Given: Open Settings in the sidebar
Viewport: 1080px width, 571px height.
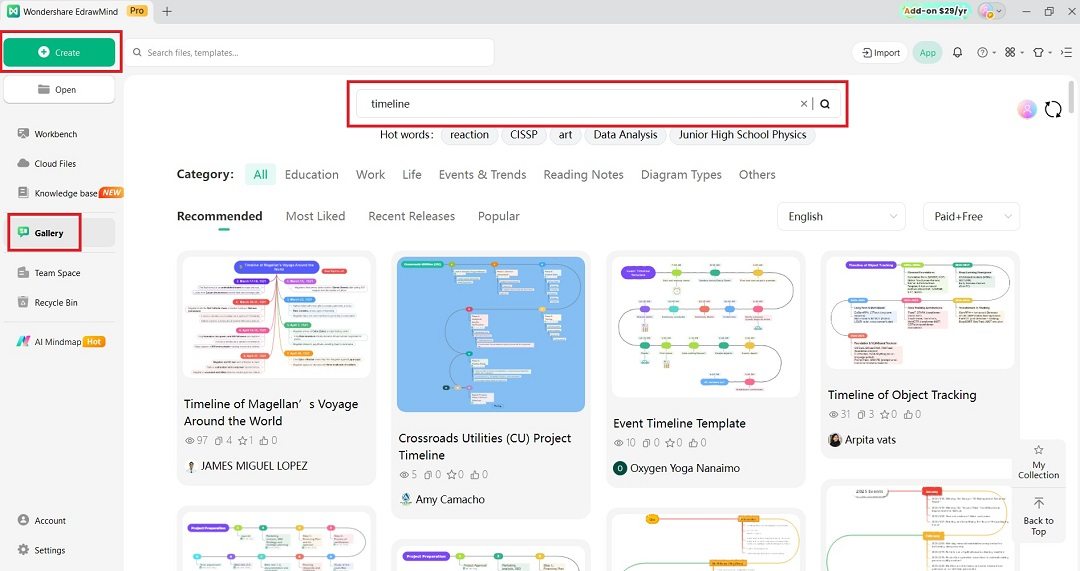Looking at the screenshot, I should pyautogui.click(x=41, y=550).
